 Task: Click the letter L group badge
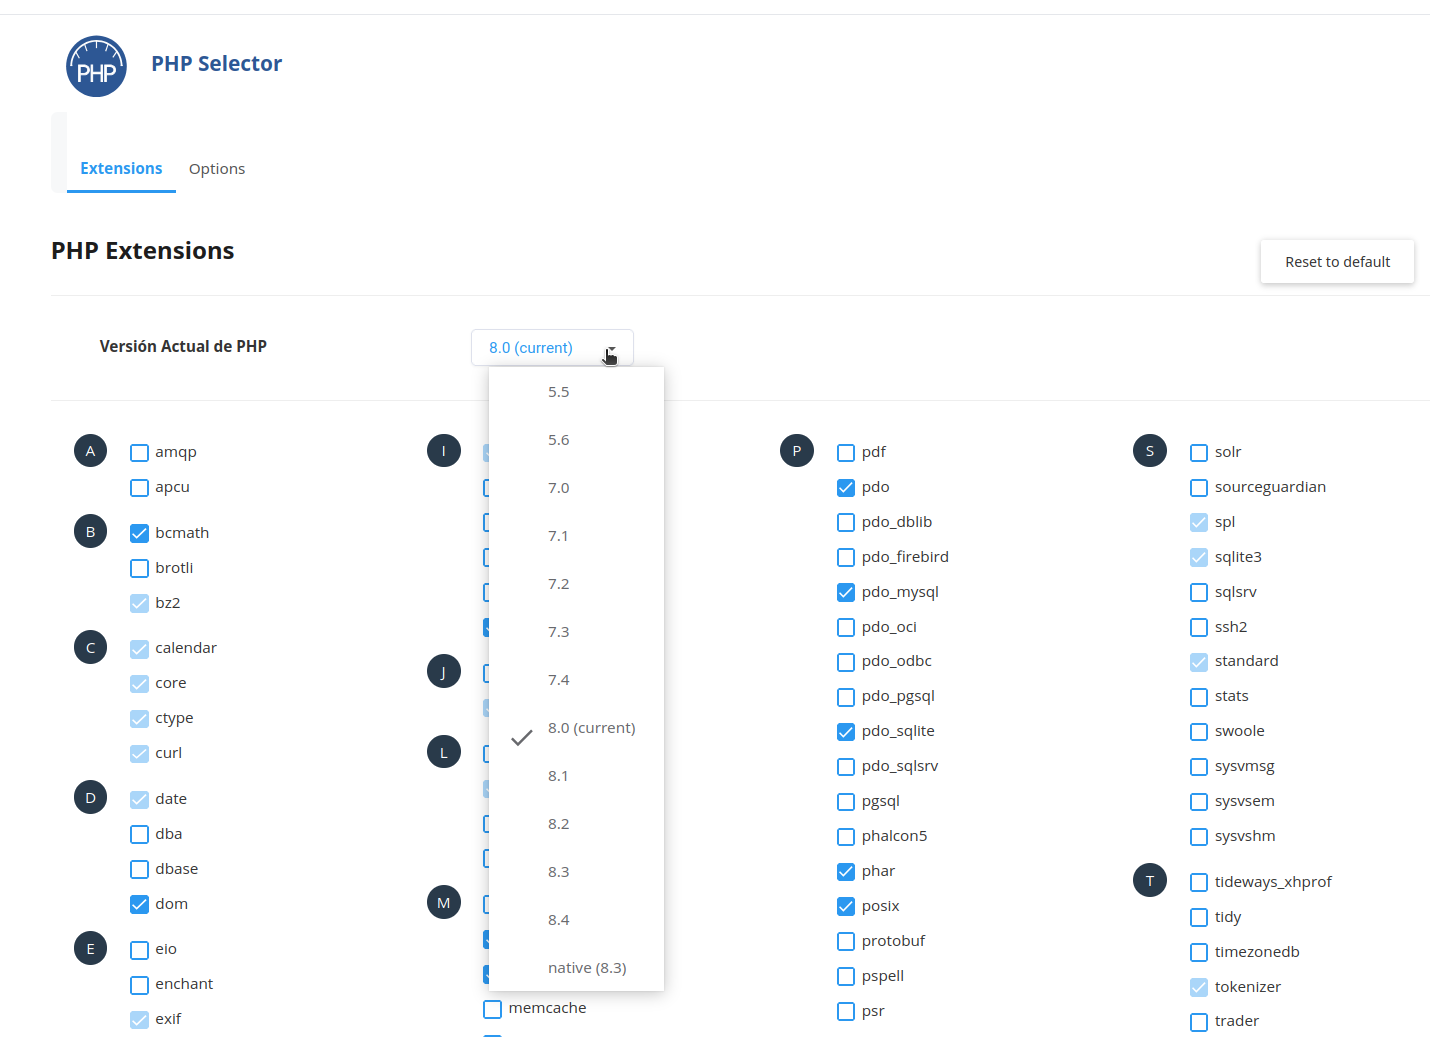point(444,752)
